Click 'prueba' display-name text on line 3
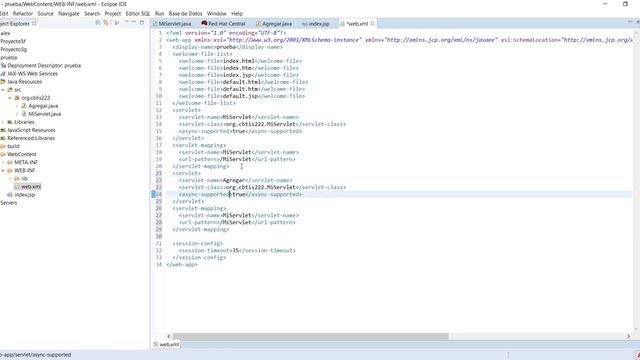This screenshot has width=640, height=360. click(226, 47)
